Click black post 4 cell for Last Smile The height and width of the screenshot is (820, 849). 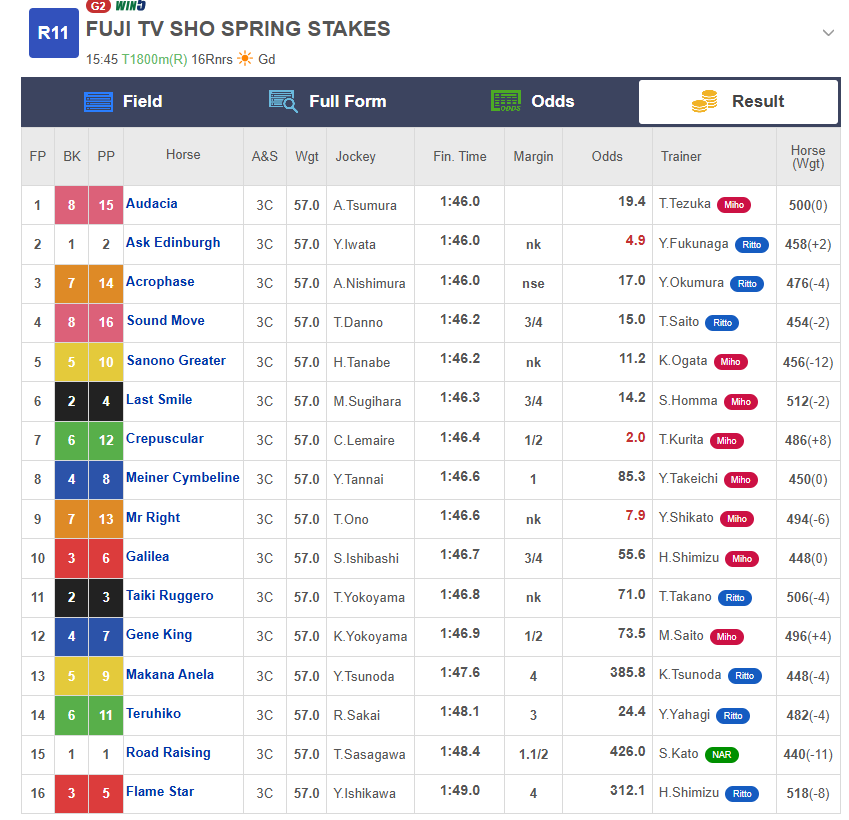[106, 401]
